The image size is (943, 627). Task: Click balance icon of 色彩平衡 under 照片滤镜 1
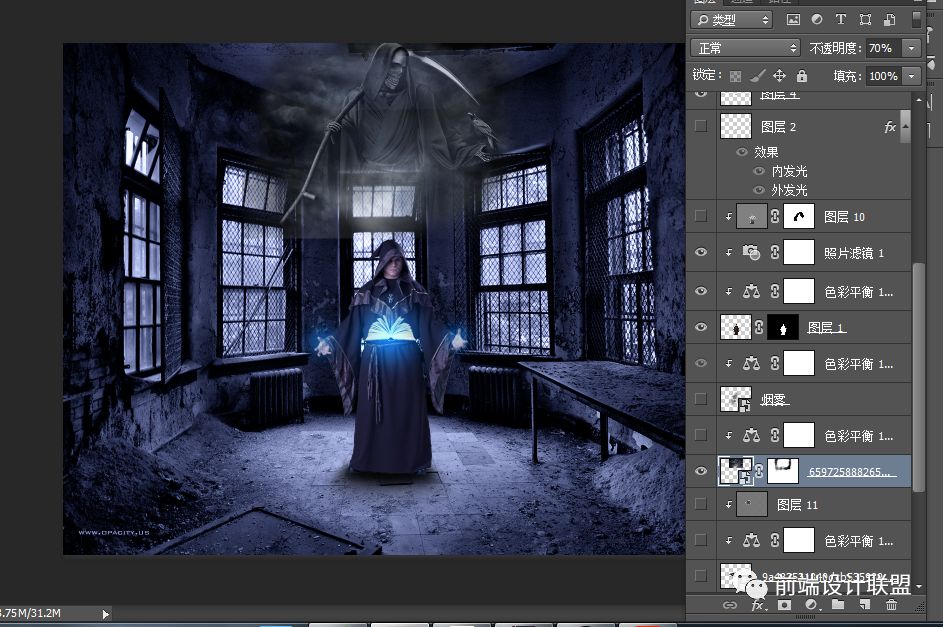click(x=751, y=292)
